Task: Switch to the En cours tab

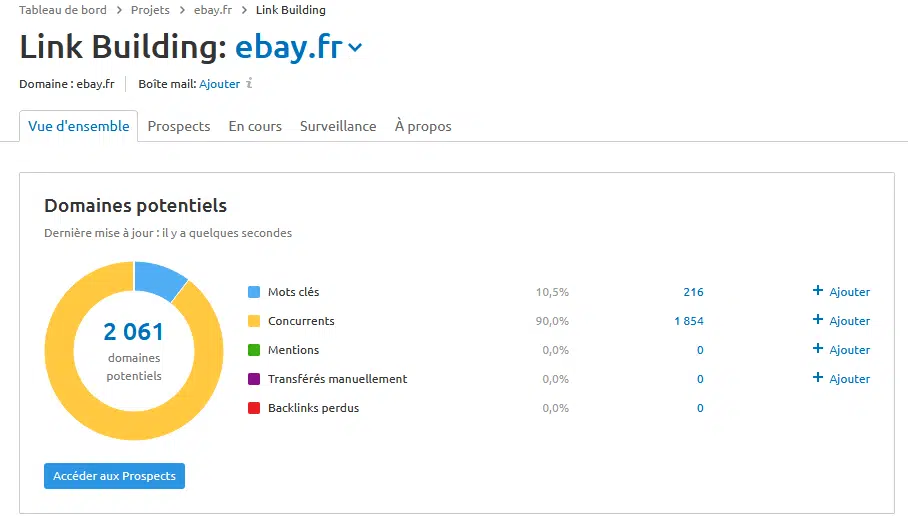Action: (255, 127)
